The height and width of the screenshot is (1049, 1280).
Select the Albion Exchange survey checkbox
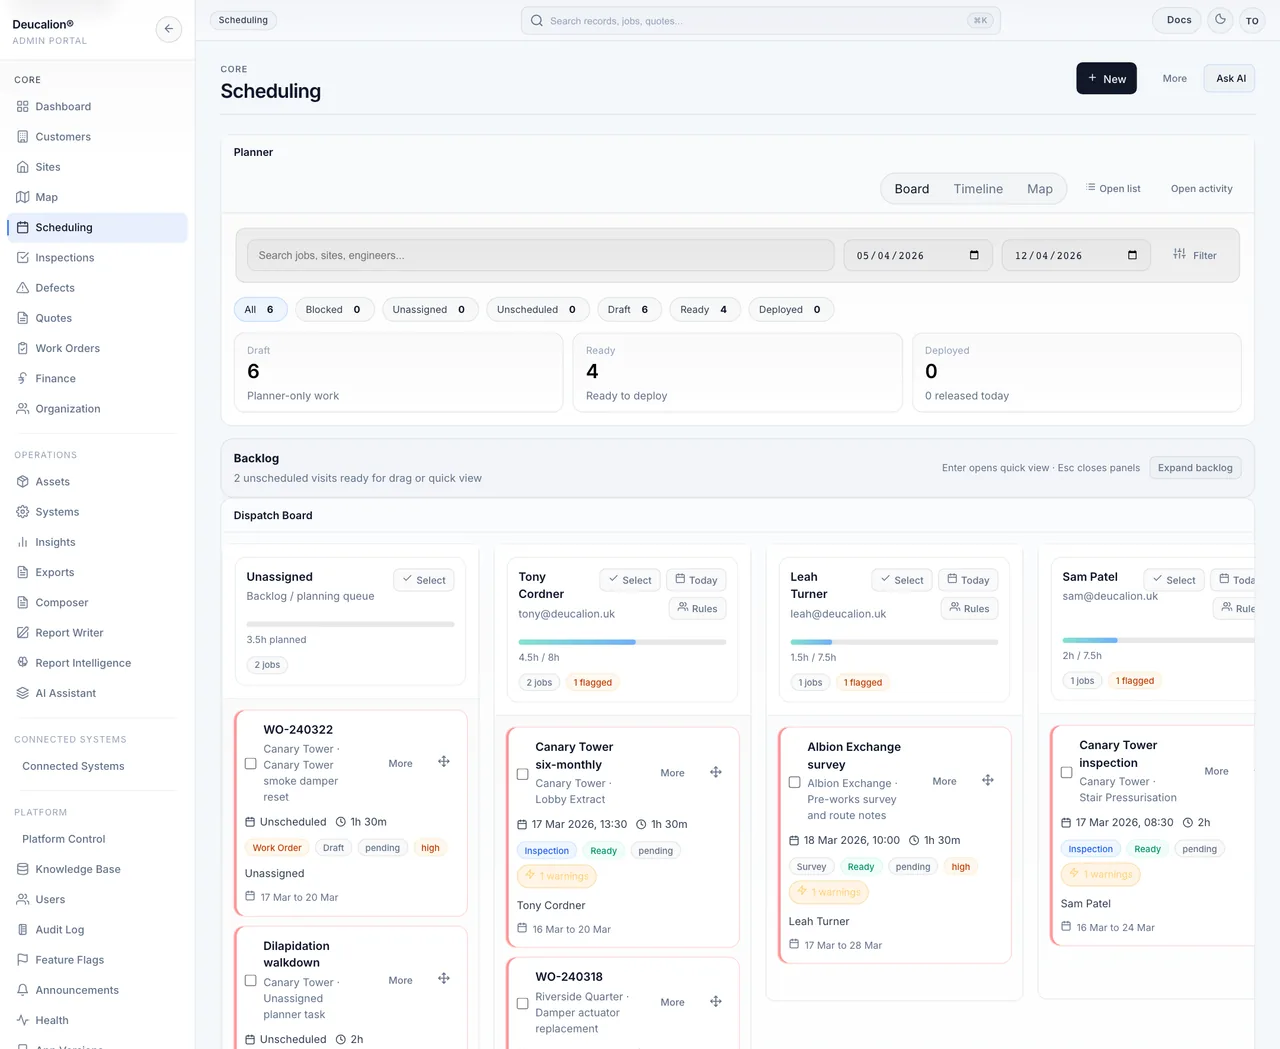point(794,783)
